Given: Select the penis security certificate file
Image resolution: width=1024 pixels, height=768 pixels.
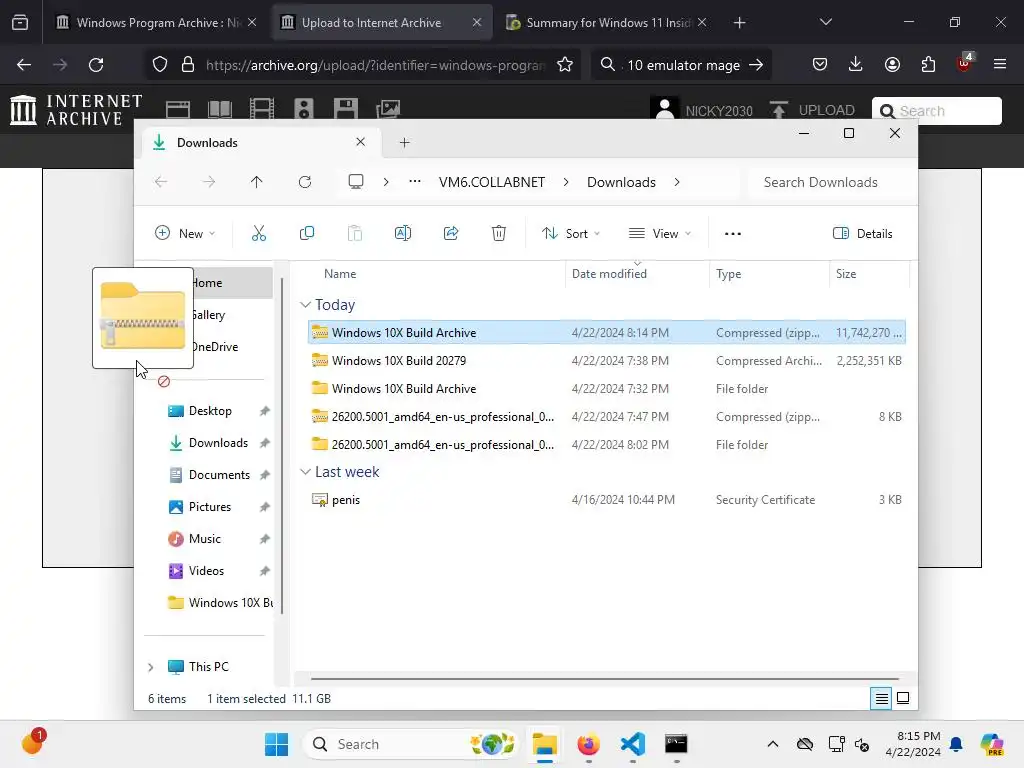Looking at the screenshot, I should coord(607,500).
